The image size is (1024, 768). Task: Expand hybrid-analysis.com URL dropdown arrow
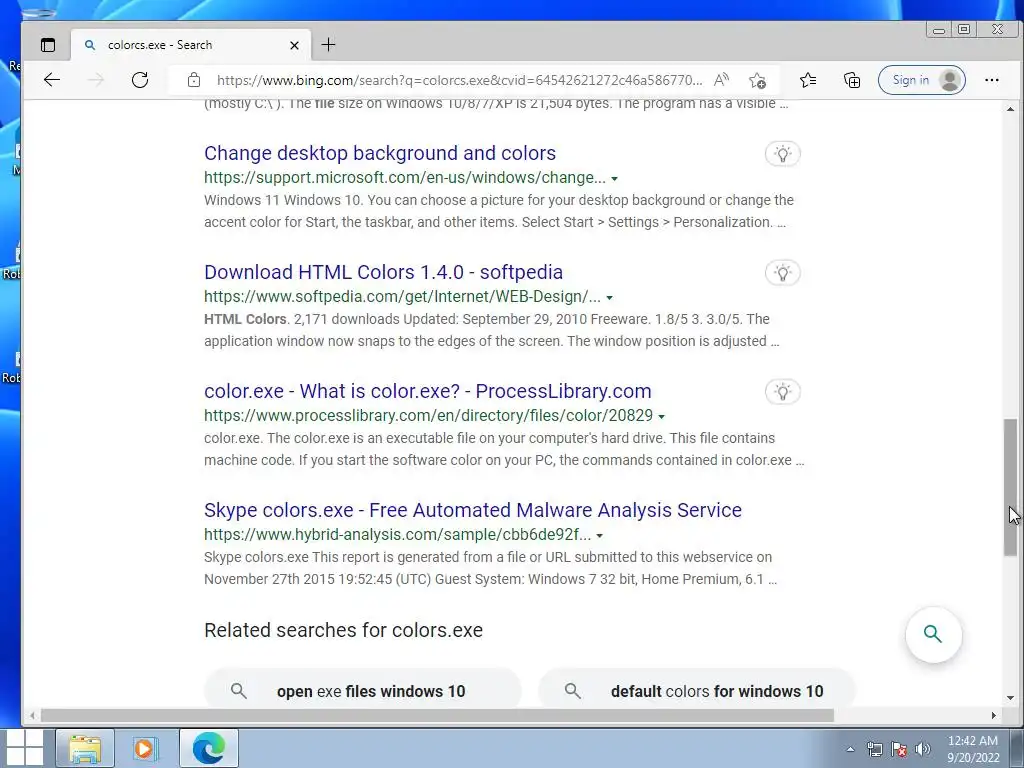pyautogui.click(x=600, y=536)
